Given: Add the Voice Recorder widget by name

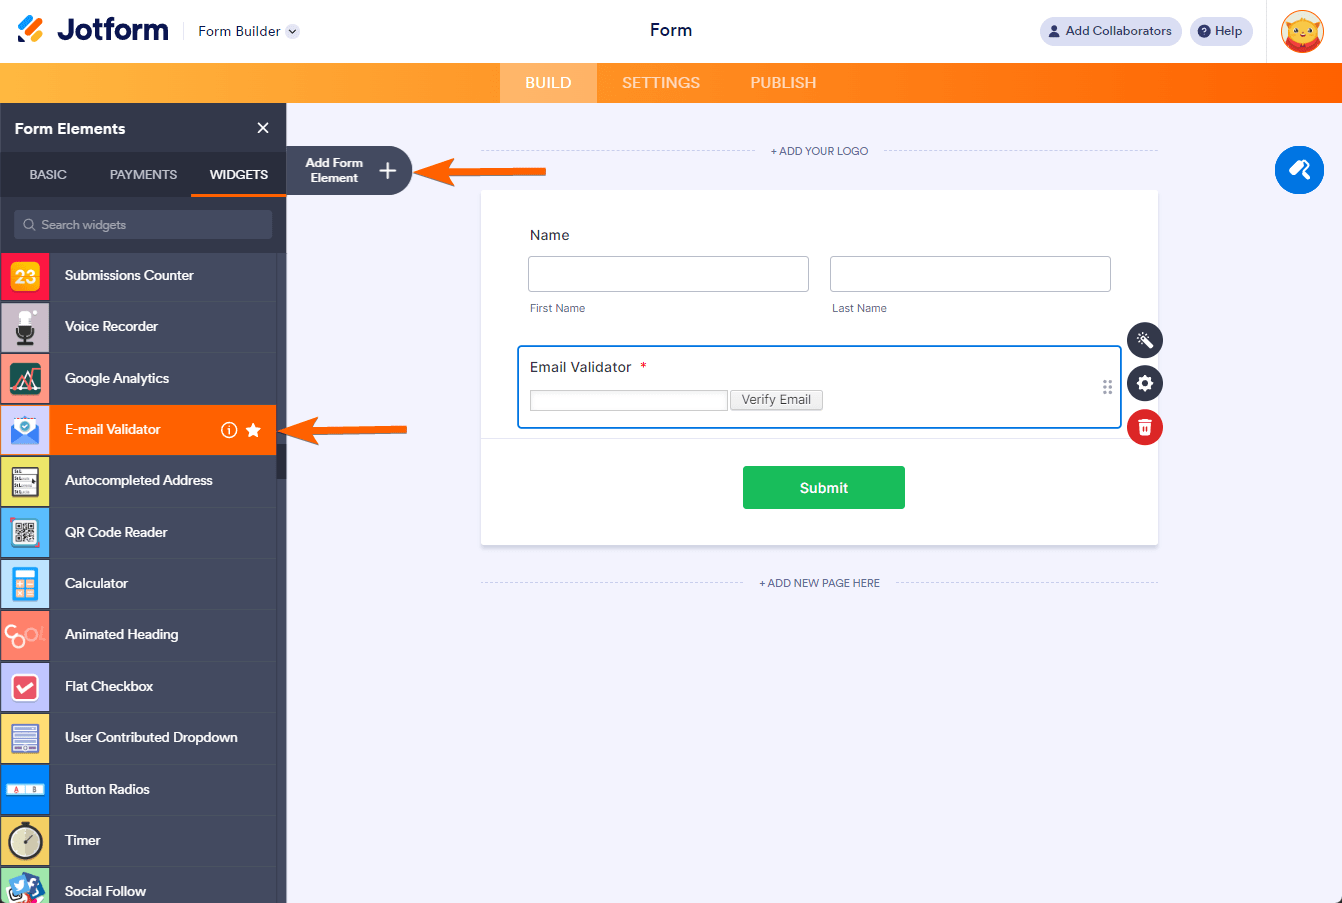Looking at the screenshot, I should coord(111,326).
